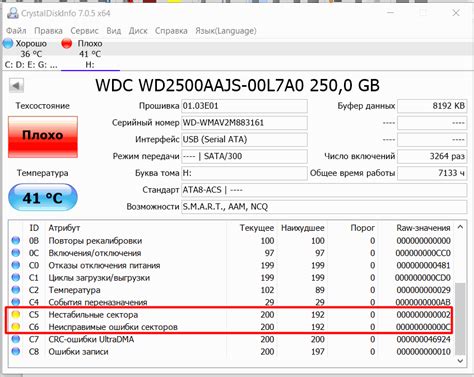Open the Правка menu
Viewport: 474px width, 377px height.
tap(48, 31)
